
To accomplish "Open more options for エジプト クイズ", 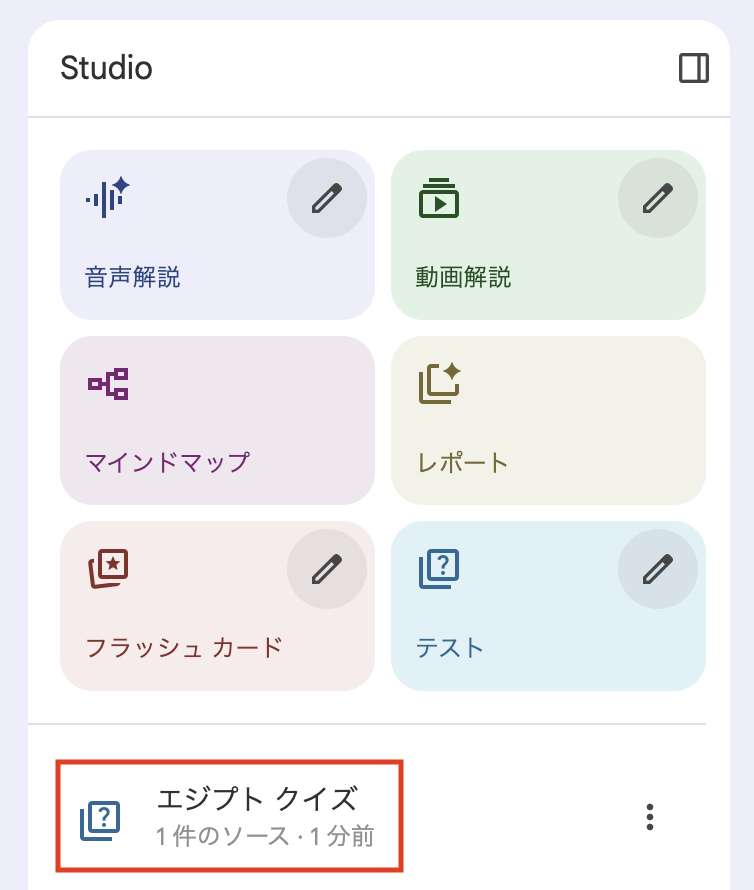I will tap(650, 817).
